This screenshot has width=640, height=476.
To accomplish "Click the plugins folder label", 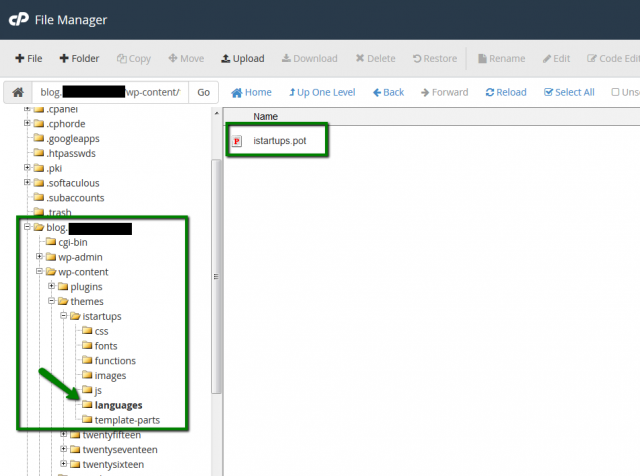I will (87, 287).
